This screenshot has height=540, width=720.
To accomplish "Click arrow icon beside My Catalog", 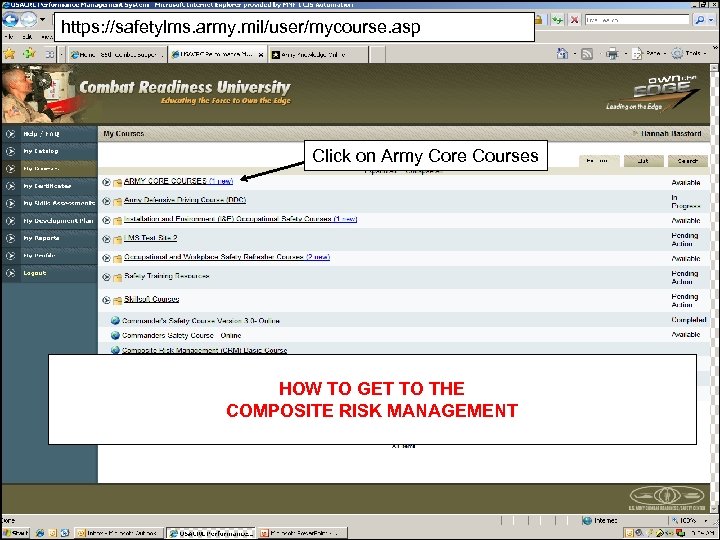I will (x=11, y=151).
